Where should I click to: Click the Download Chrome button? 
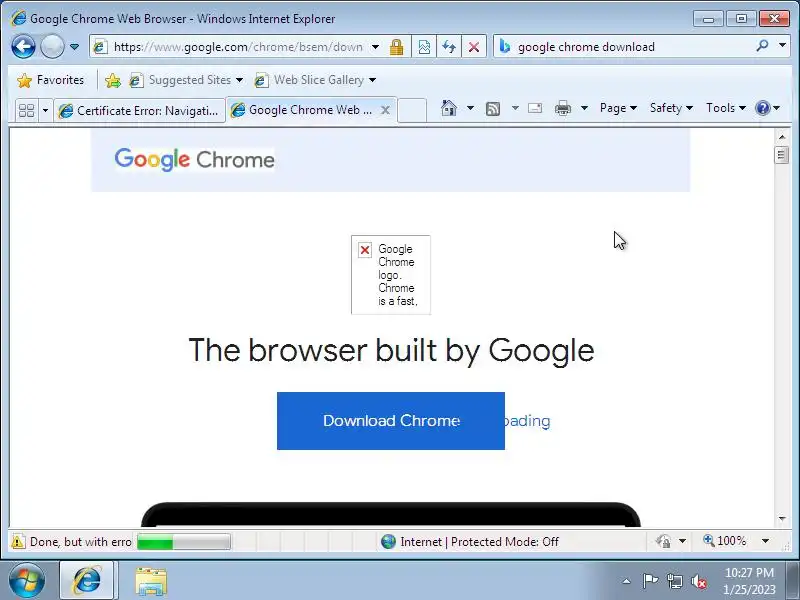pos(391,421)
